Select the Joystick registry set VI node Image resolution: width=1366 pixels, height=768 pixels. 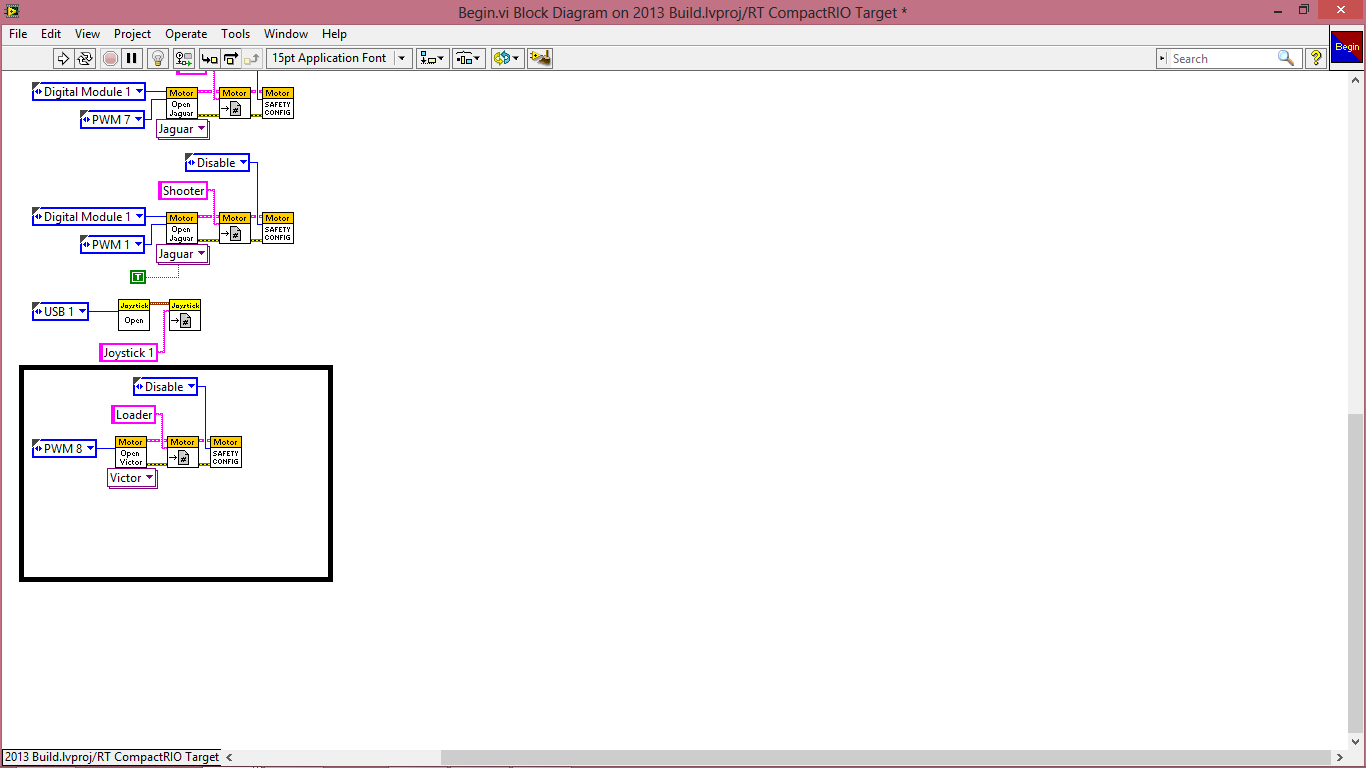tap(185, 315)
